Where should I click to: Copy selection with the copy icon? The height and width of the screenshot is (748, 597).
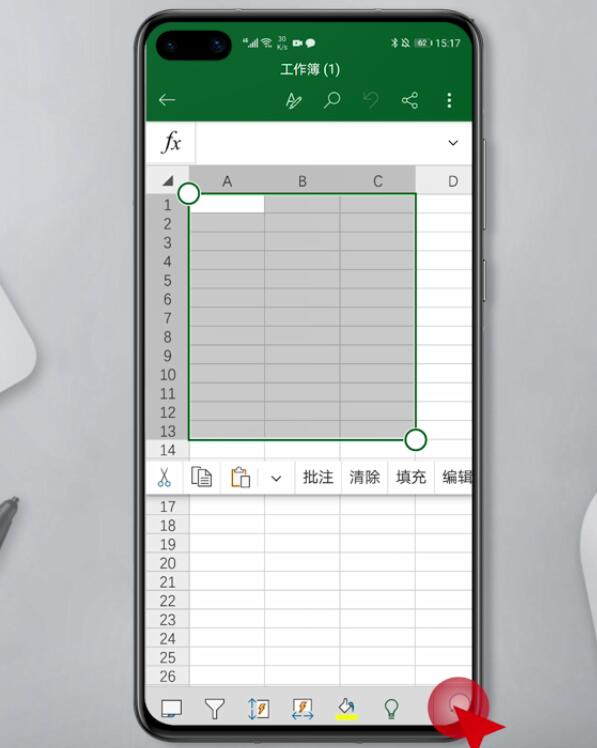coord(201,477)
